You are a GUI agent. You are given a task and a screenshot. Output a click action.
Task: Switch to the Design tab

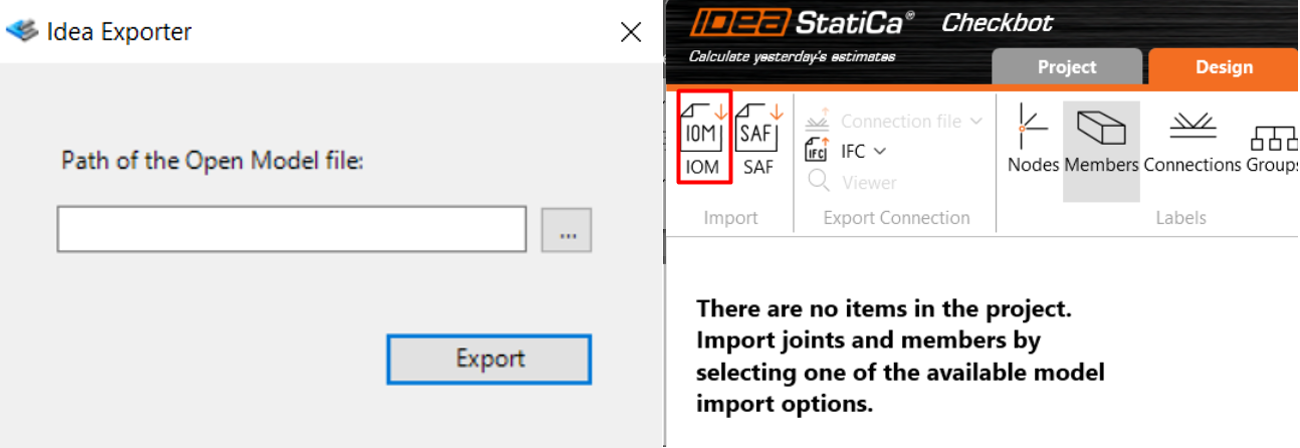coord(1224,67)
